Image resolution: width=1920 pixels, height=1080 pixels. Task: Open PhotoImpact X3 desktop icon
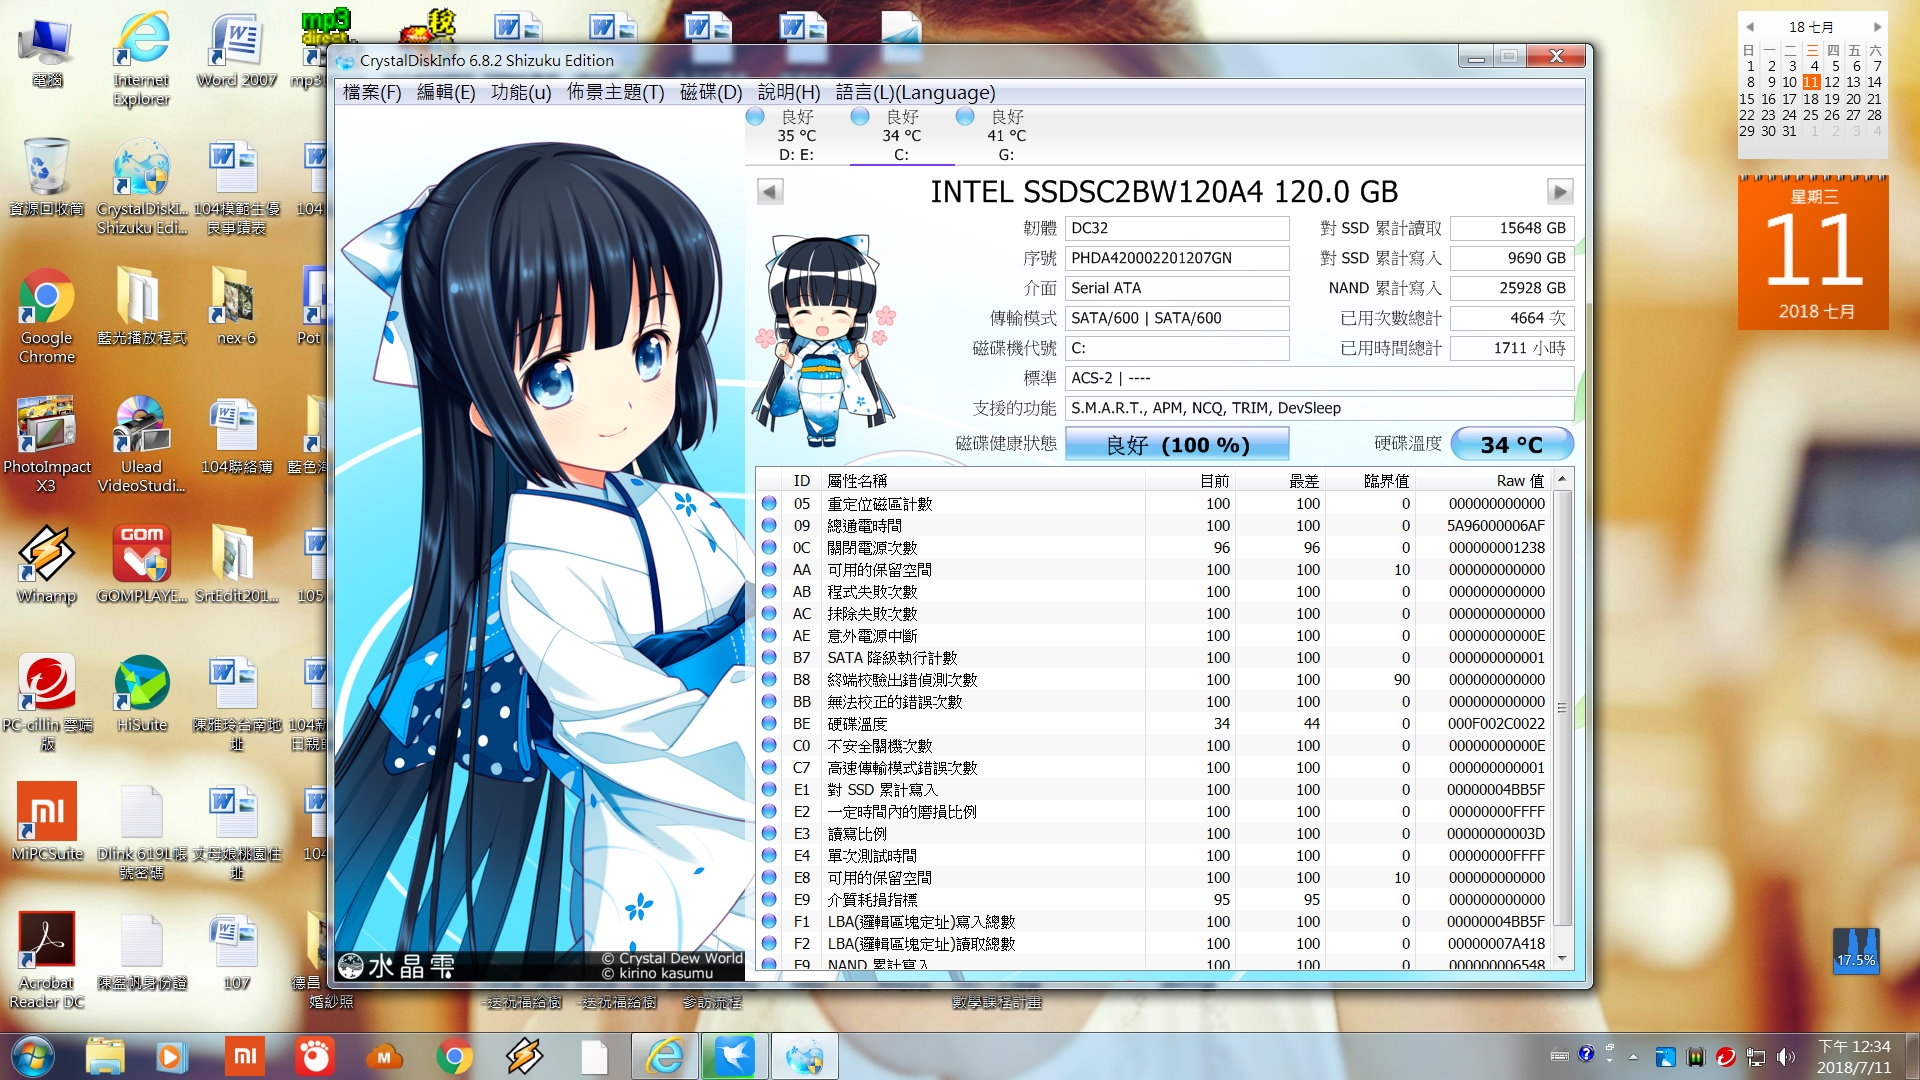point(46,445)
